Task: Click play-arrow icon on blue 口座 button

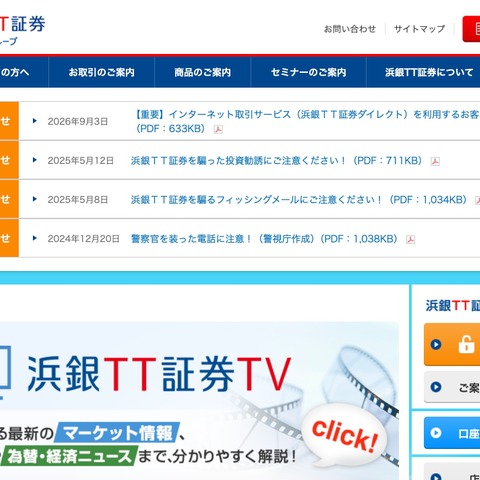Action: tap(436, 433)
